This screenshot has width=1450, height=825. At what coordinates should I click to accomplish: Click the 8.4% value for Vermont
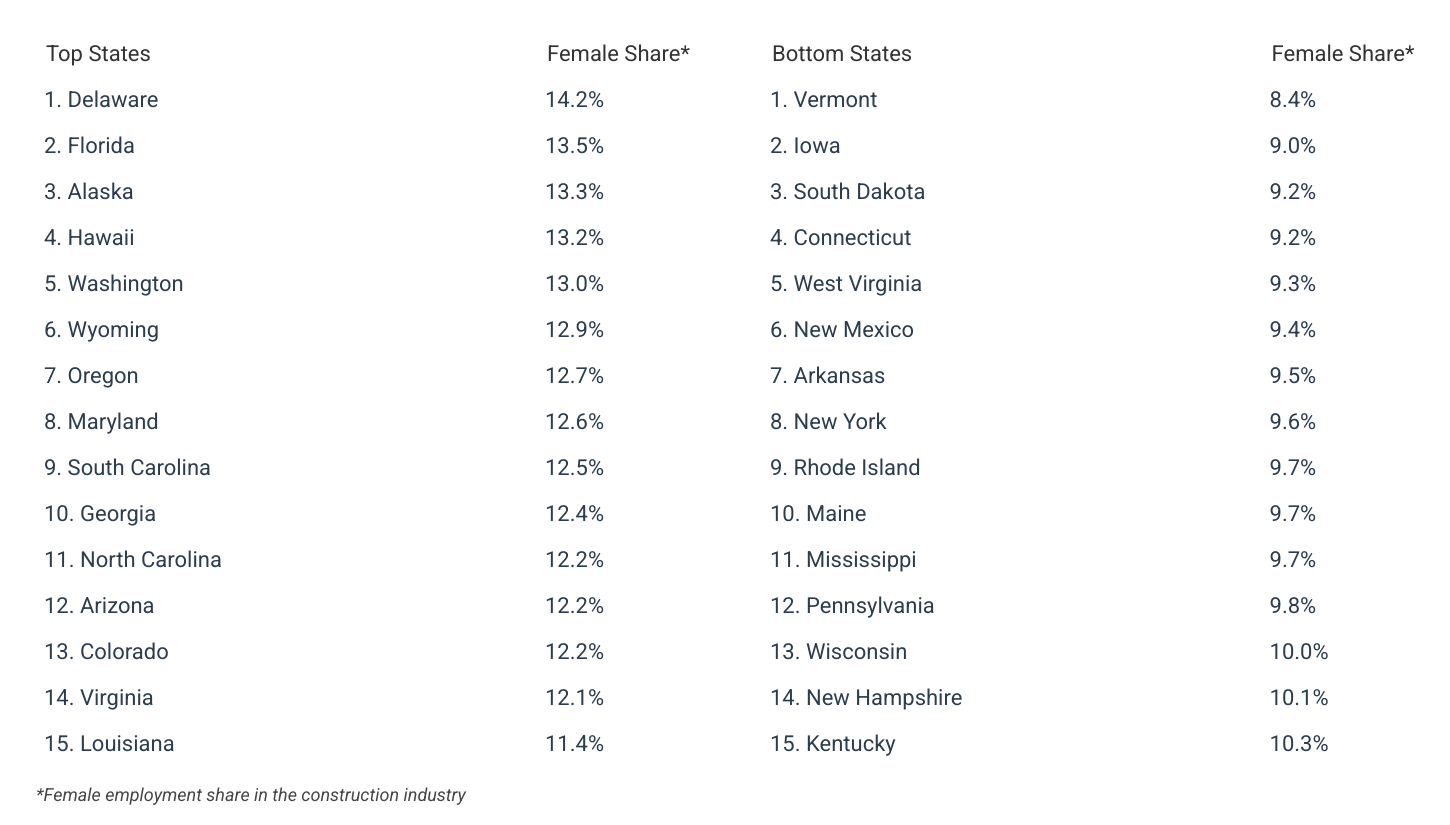coord(1292,100)
